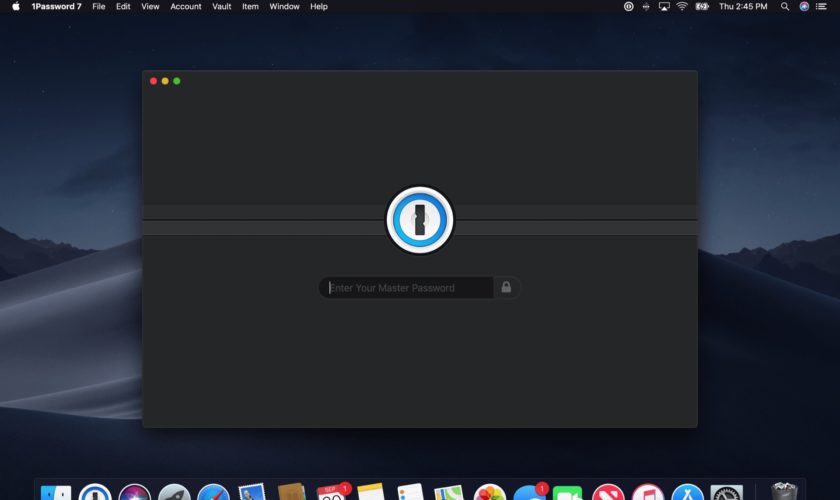Open Spotlight search magnifier
Screen dimensions: 840x500
tap(785, 6)
